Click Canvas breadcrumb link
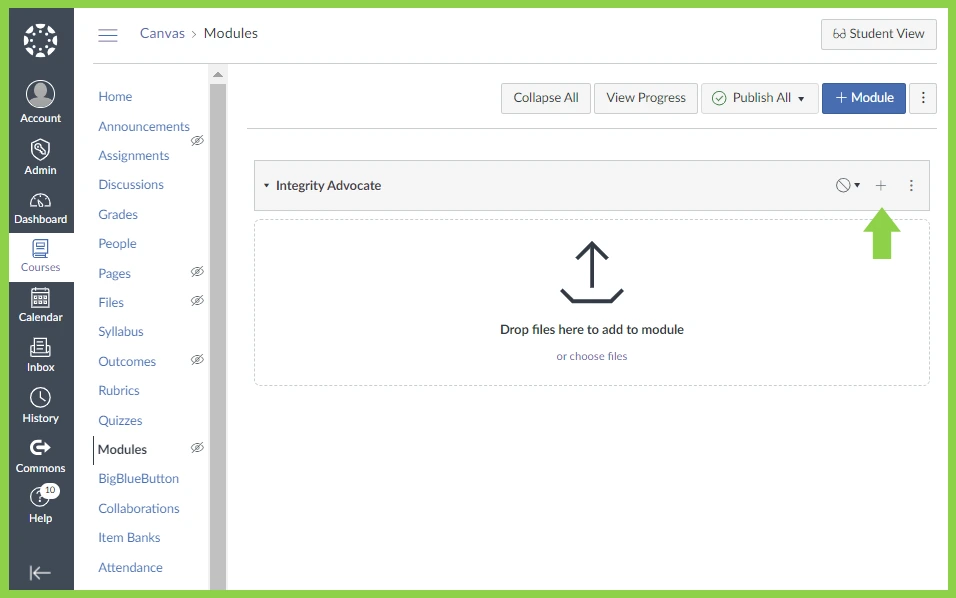The width and height of the screenshot is (956, 598). [x=162, y=34]
